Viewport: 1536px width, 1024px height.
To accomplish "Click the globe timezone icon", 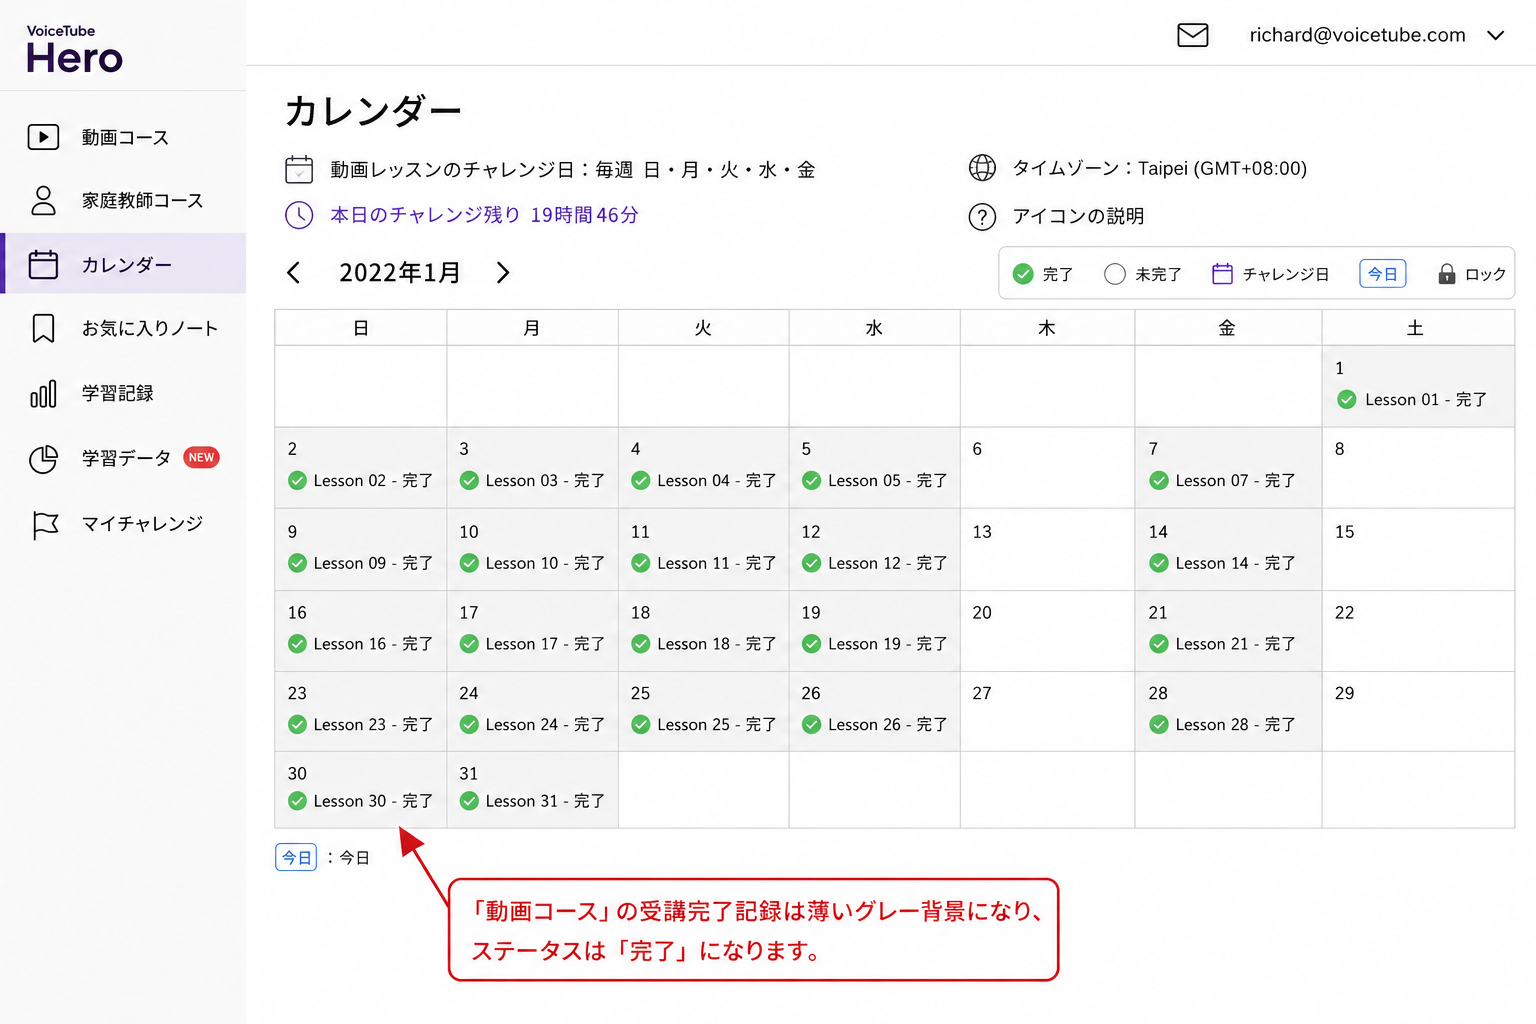I will (x=982, y=168).
